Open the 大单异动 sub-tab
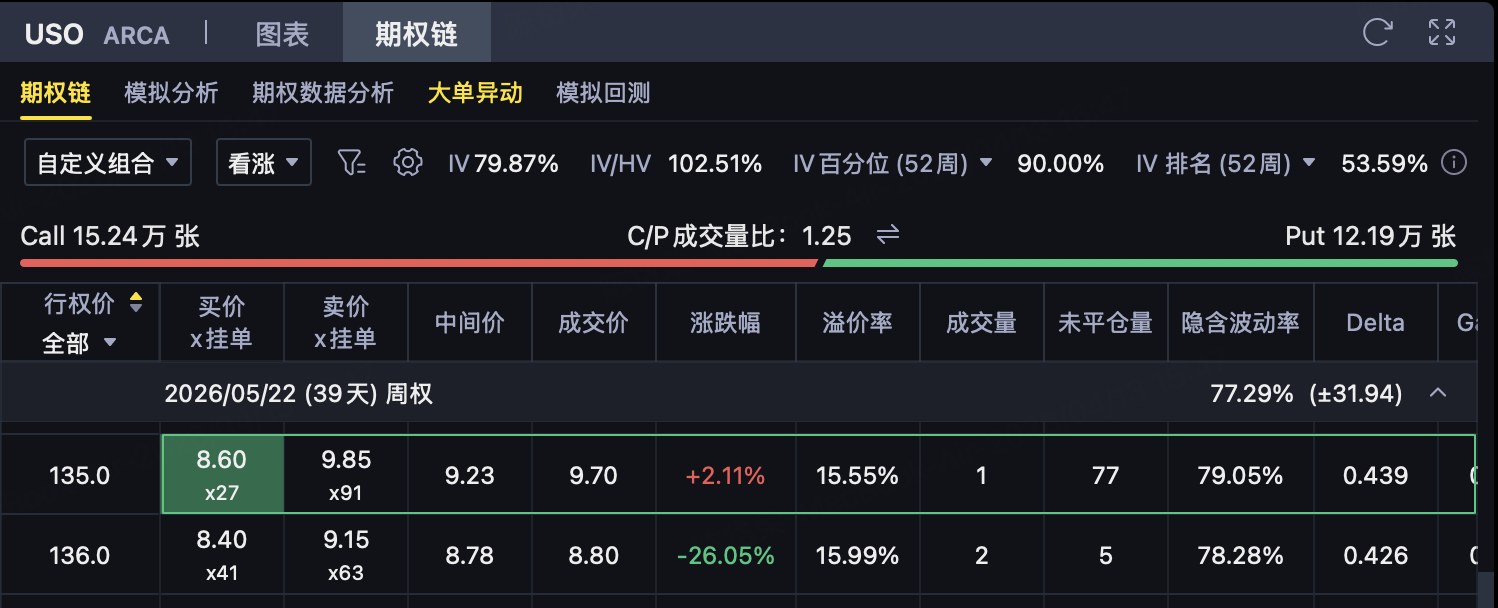The image size is (1498, 608). 475,93
